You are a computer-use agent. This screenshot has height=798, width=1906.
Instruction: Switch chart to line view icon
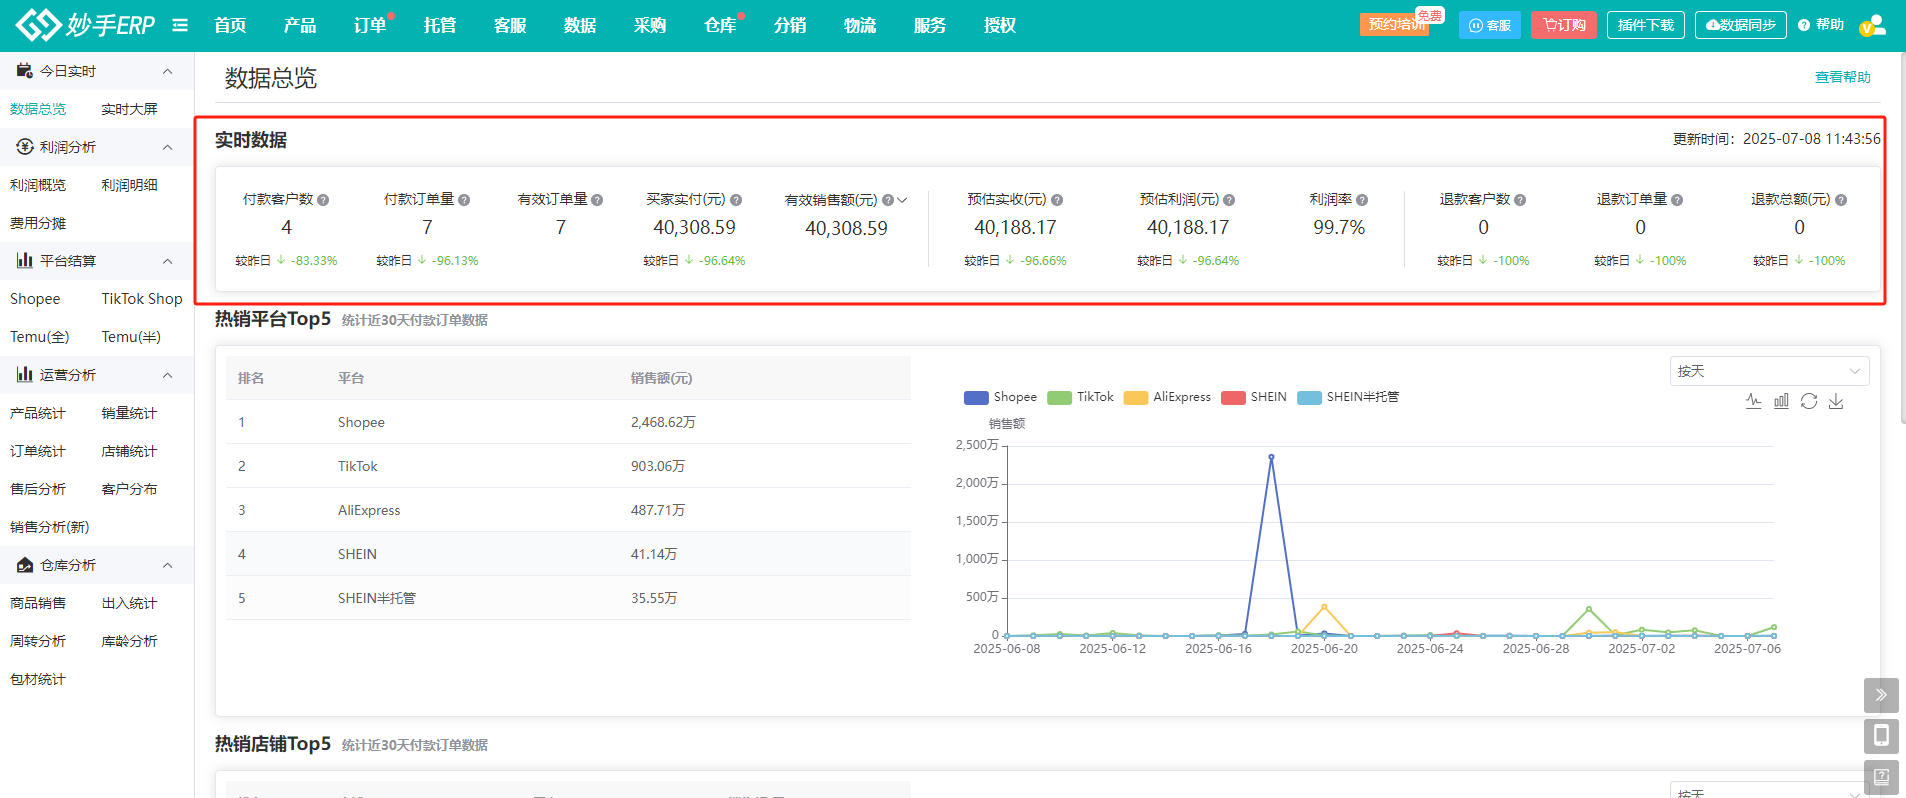(1753, 401)
